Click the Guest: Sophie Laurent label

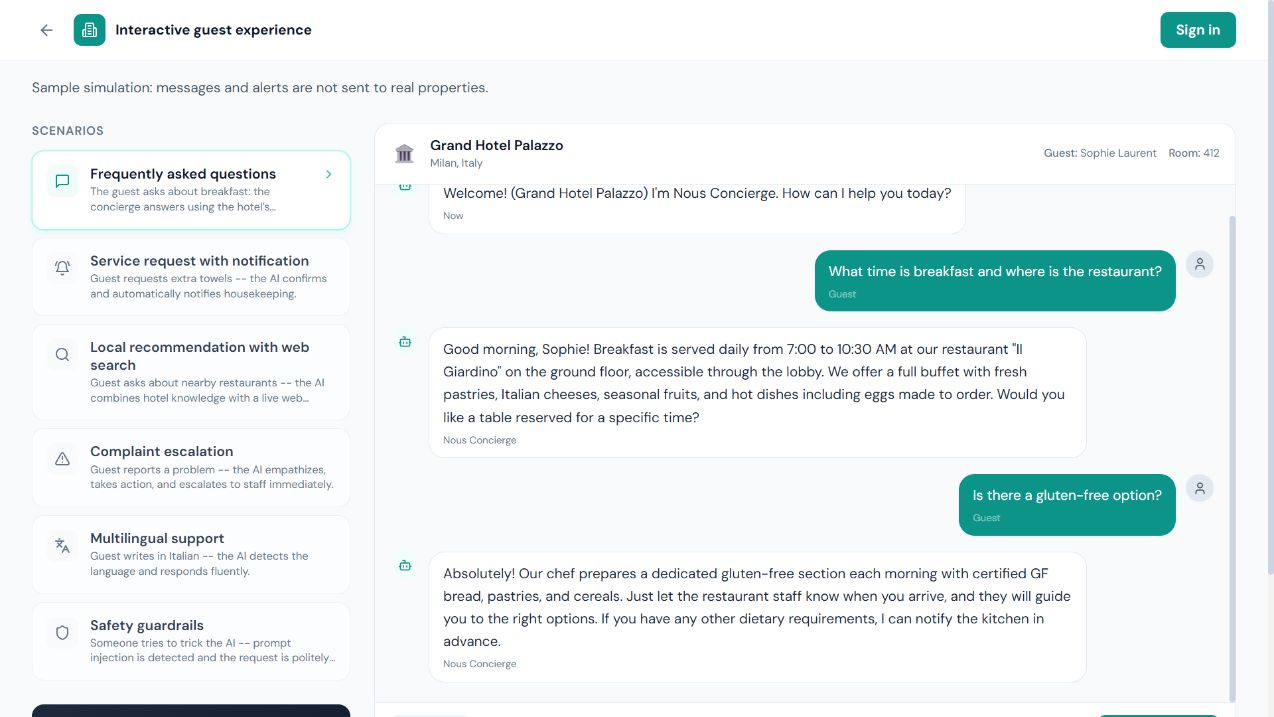pyautogui.click(x=1100, y=153)
